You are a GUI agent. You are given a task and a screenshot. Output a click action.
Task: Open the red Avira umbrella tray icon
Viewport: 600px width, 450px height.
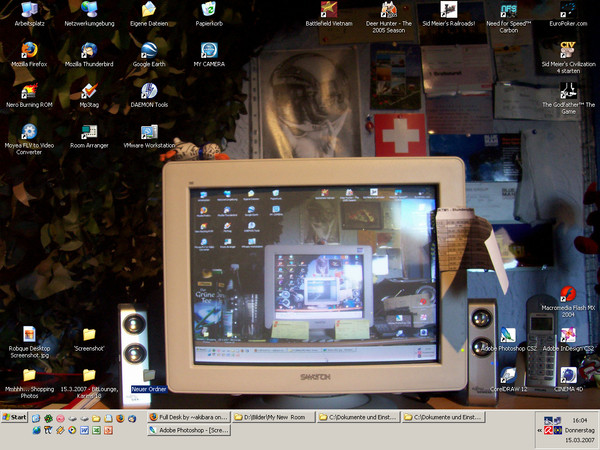(548, 430)
